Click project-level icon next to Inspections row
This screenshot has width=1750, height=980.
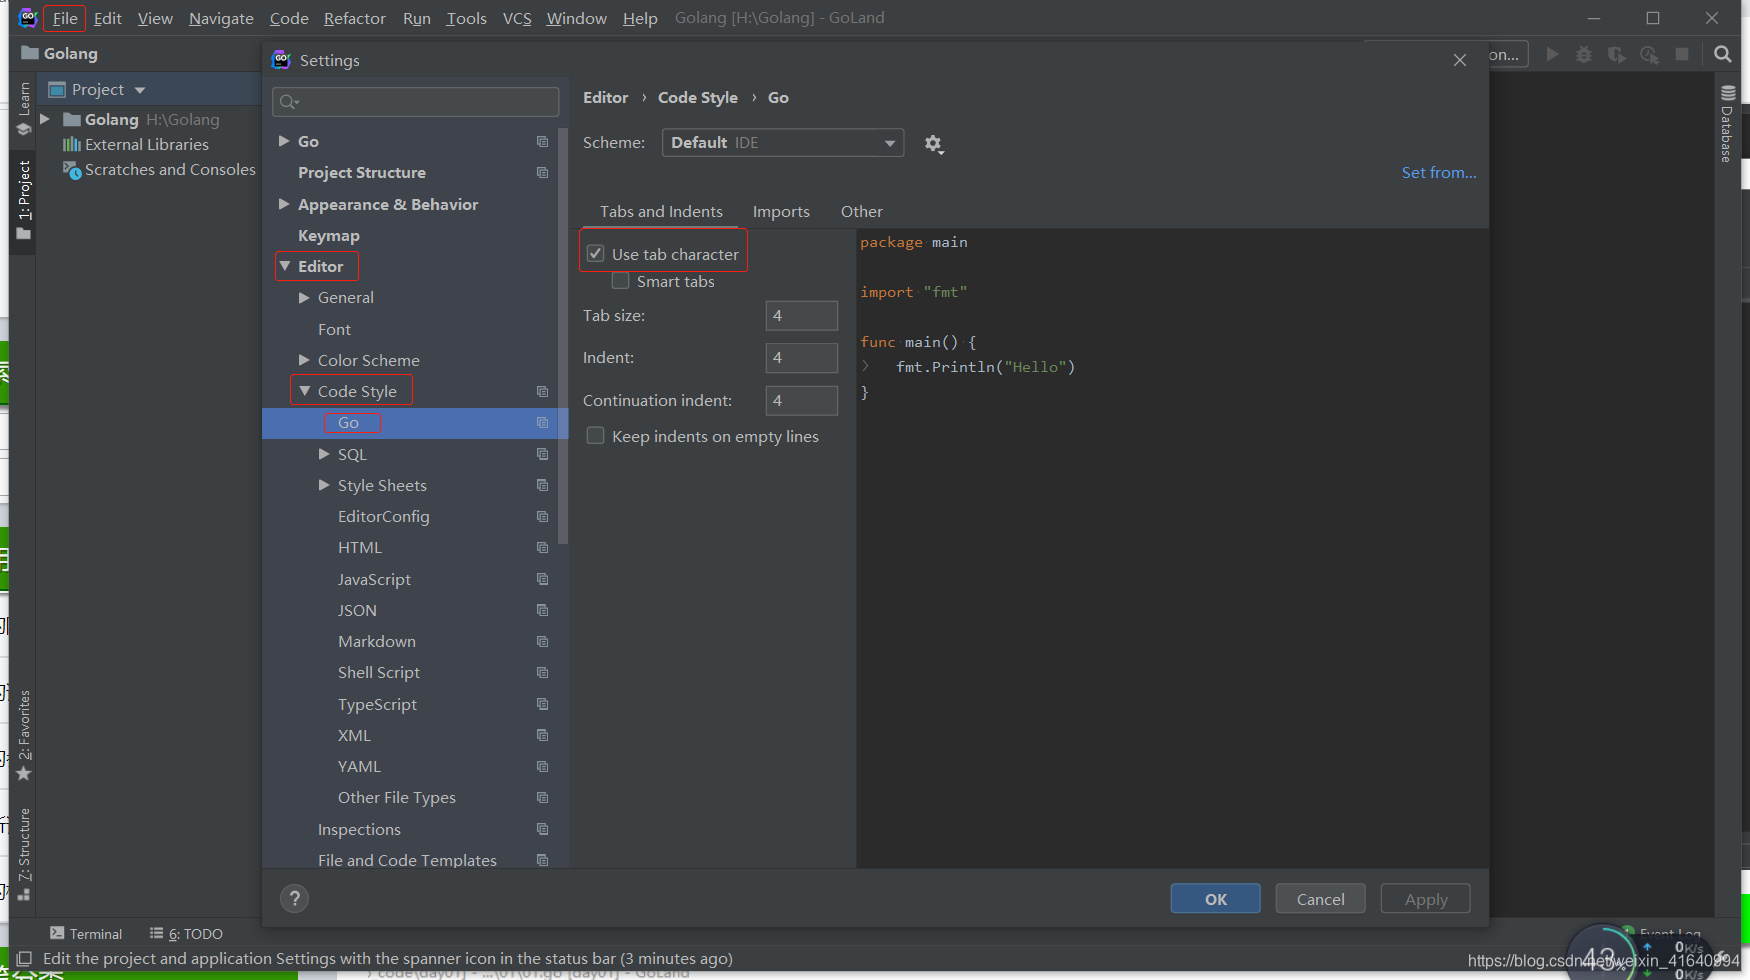tap(542, 829)
